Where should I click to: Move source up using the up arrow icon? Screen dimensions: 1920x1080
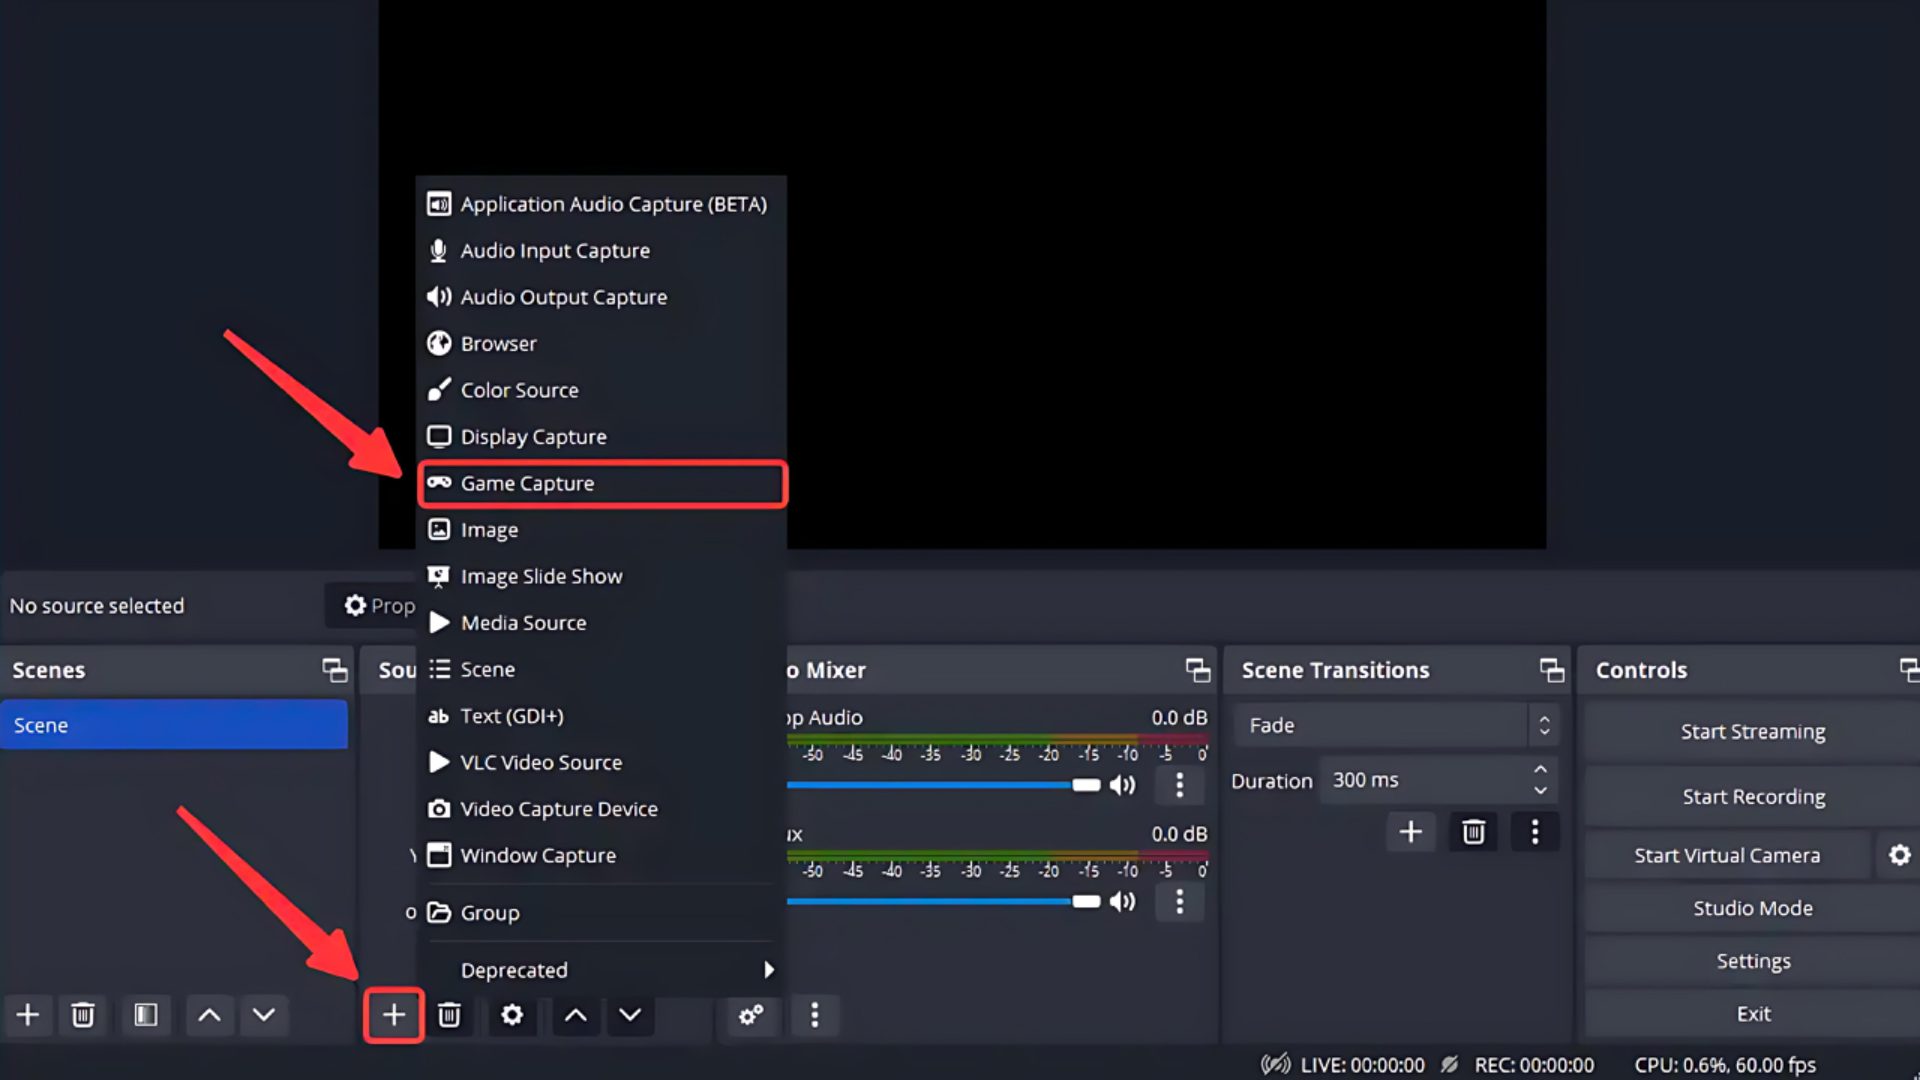click(x=575, y=1015)
